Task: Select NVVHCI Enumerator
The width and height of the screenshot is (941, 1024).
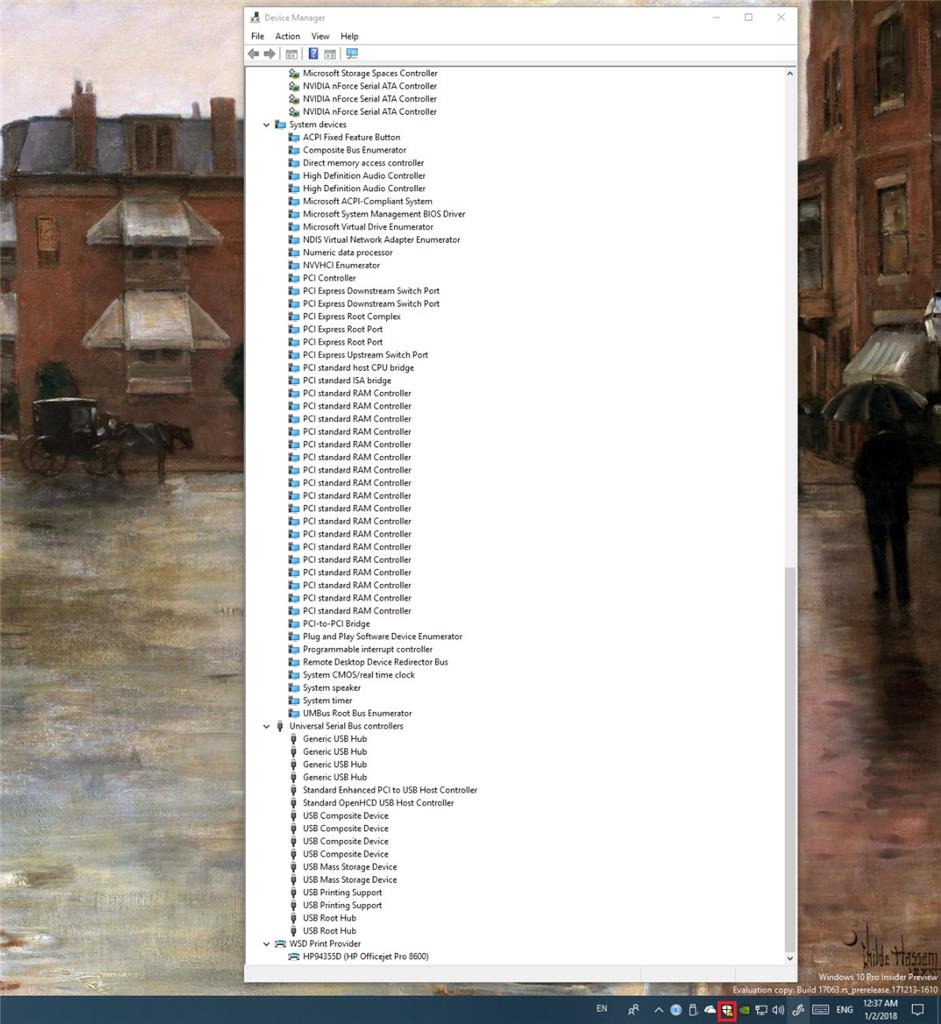Action: coord(341,265)
